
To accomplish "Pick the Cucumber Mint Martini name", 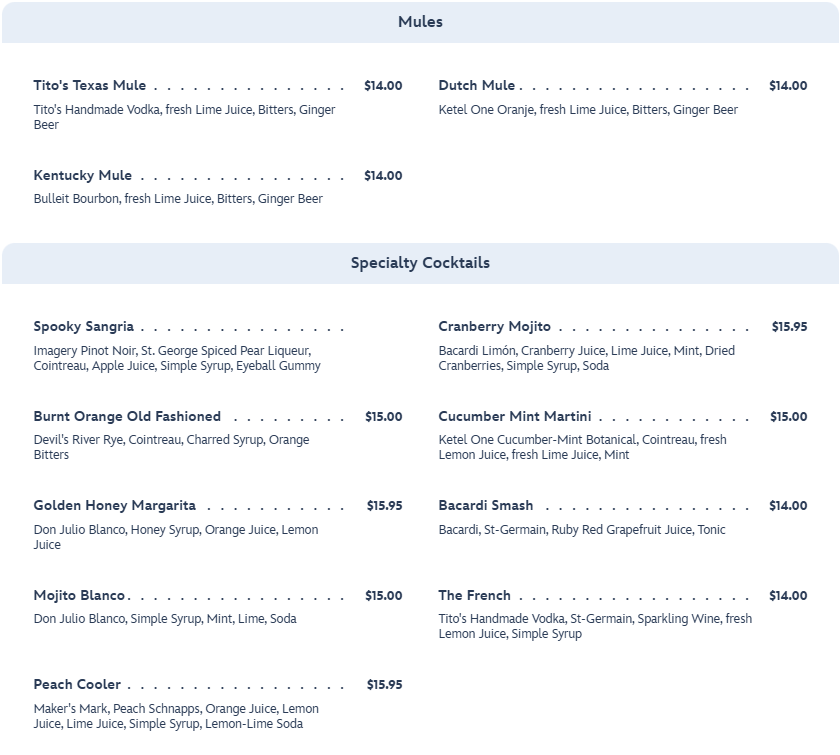I will [515, 417].
